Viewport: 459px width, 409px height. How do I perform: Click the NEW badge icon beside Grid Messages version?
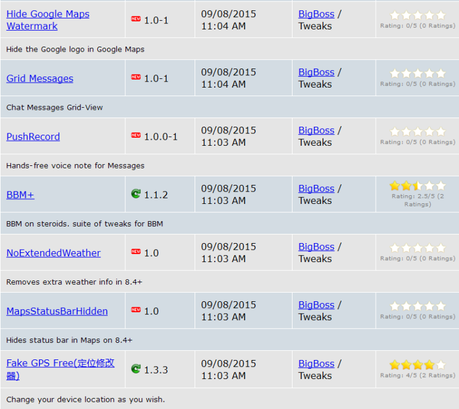click(x=136, y=77)
